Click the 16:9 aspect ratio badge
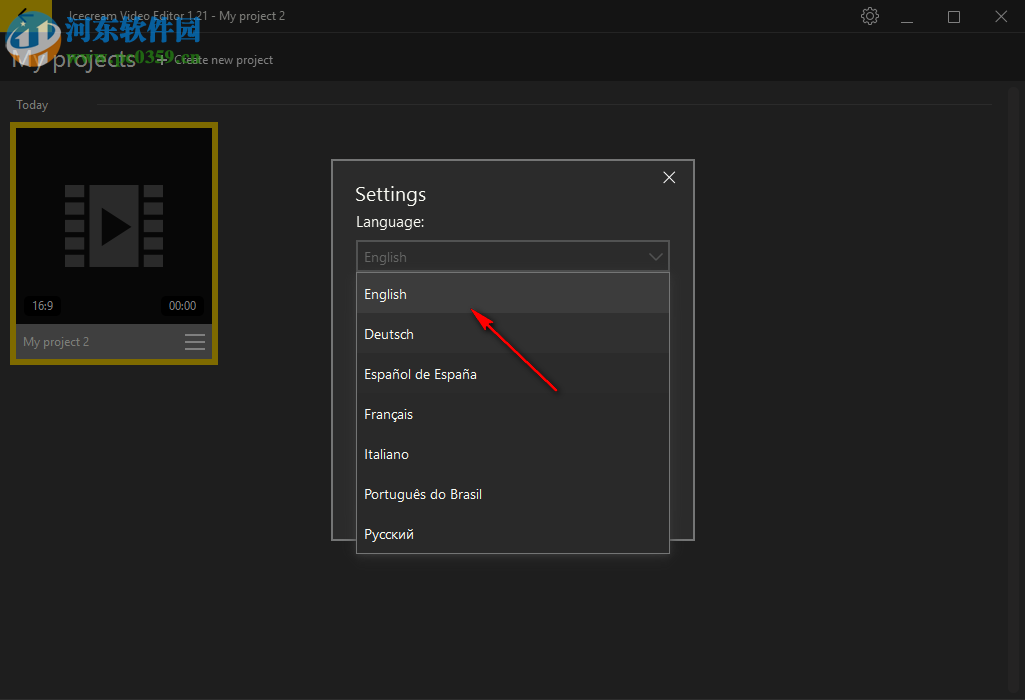The width and height of the screenshot is (1025, 700). coord(42,306)
